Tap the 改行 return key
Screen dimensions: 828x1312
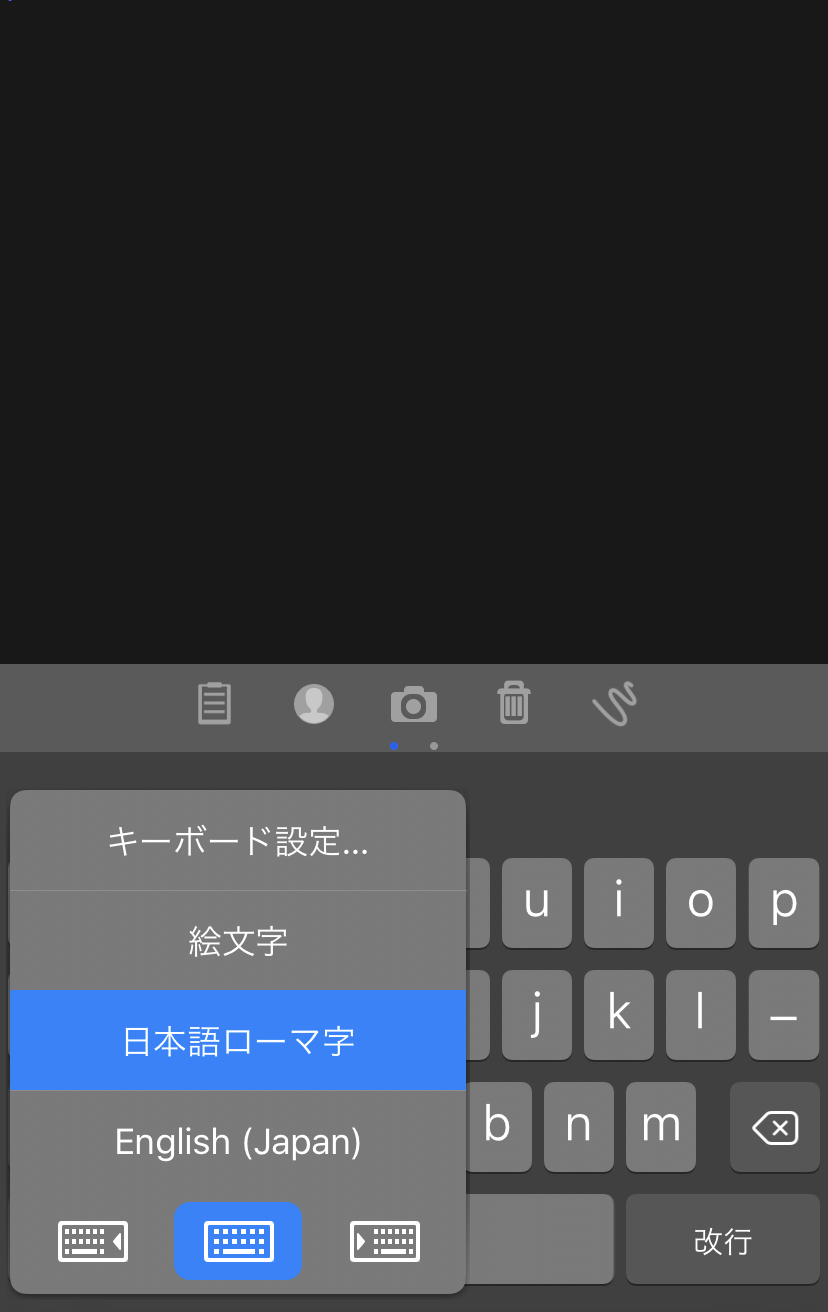click(723, 1239)
